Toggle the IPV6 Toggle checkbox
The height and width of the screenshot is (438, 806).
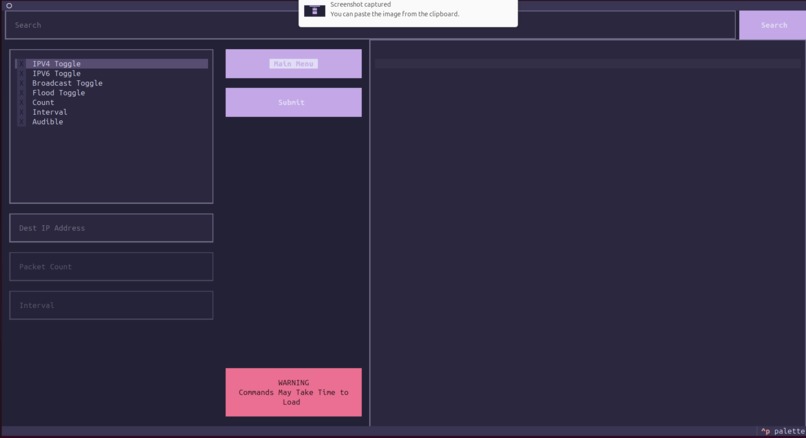pos(22,74)
